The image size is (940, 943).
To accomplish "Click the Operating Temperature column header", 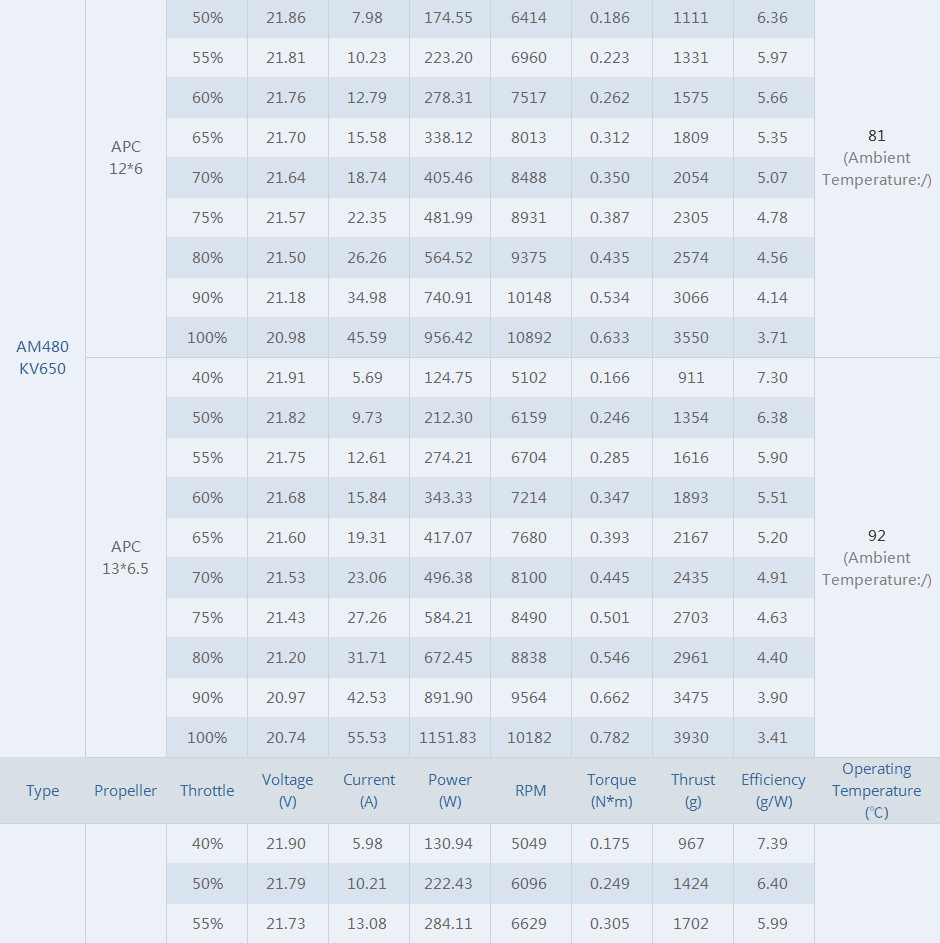I will [877, 791].
